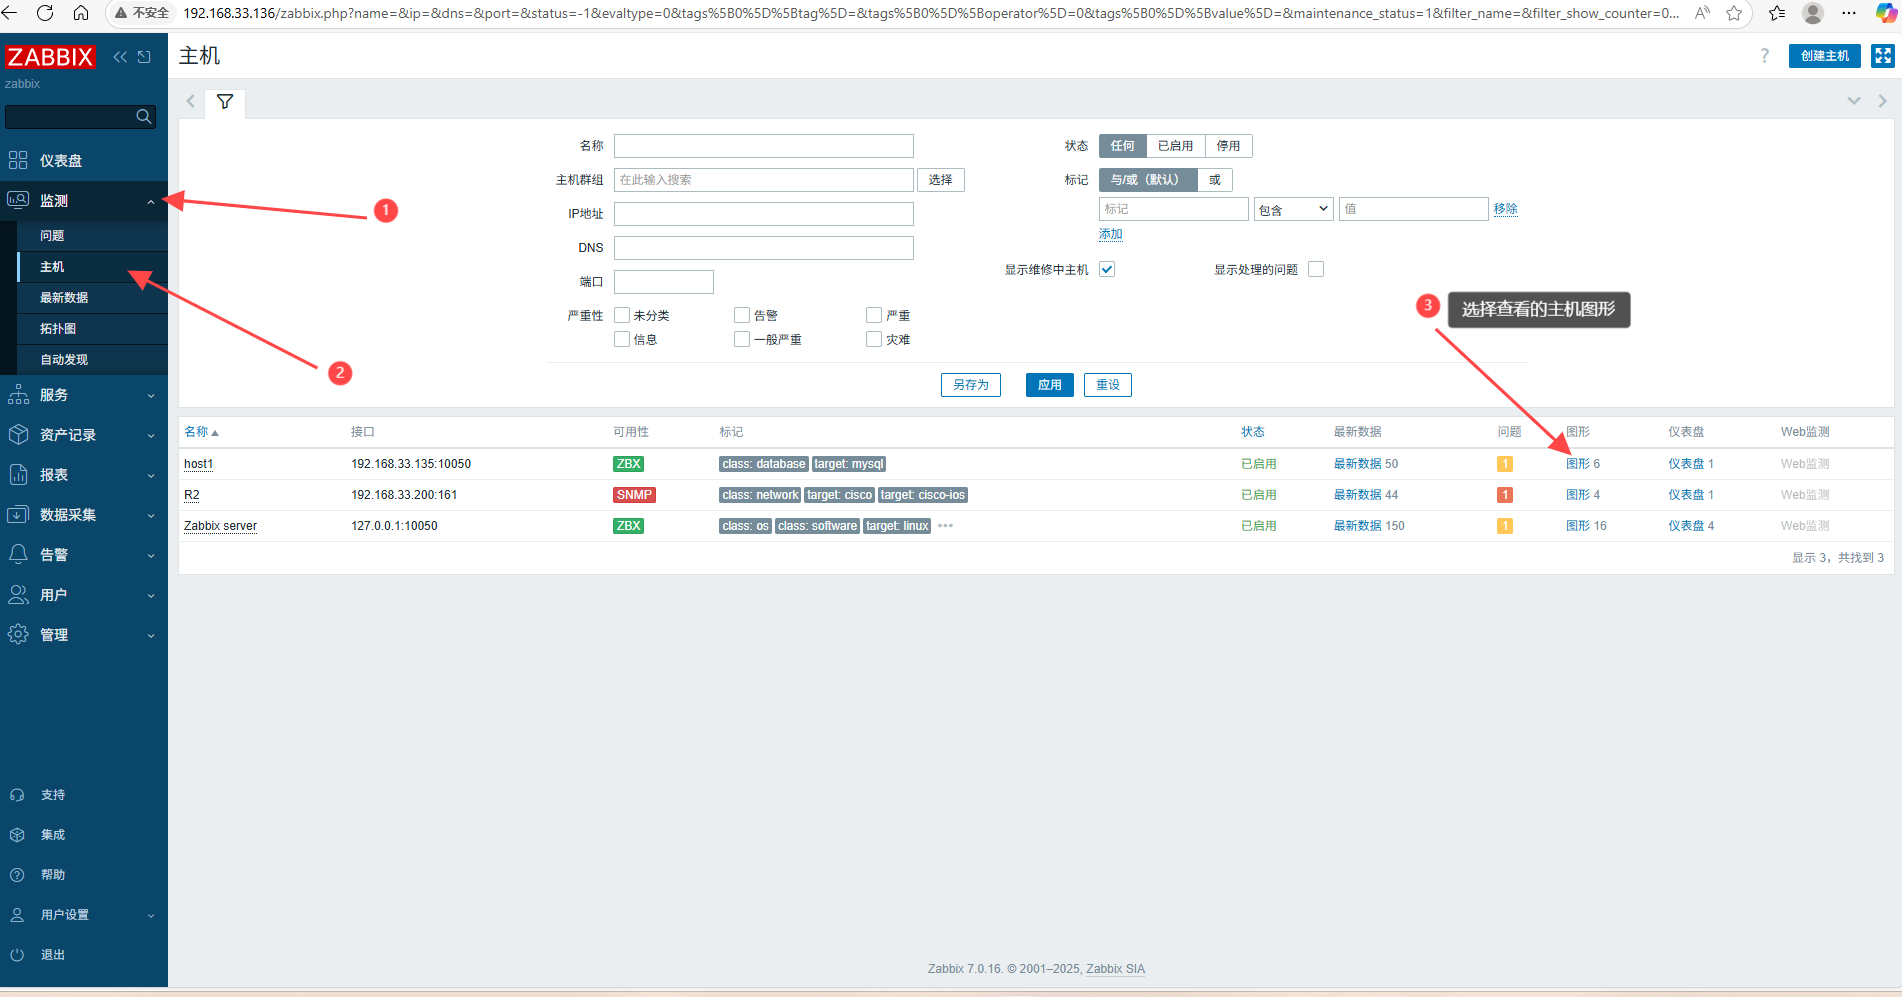Expand hidden tags ellipsis for Zabbix server
The image size is (1902, 997).
[945, 526]
